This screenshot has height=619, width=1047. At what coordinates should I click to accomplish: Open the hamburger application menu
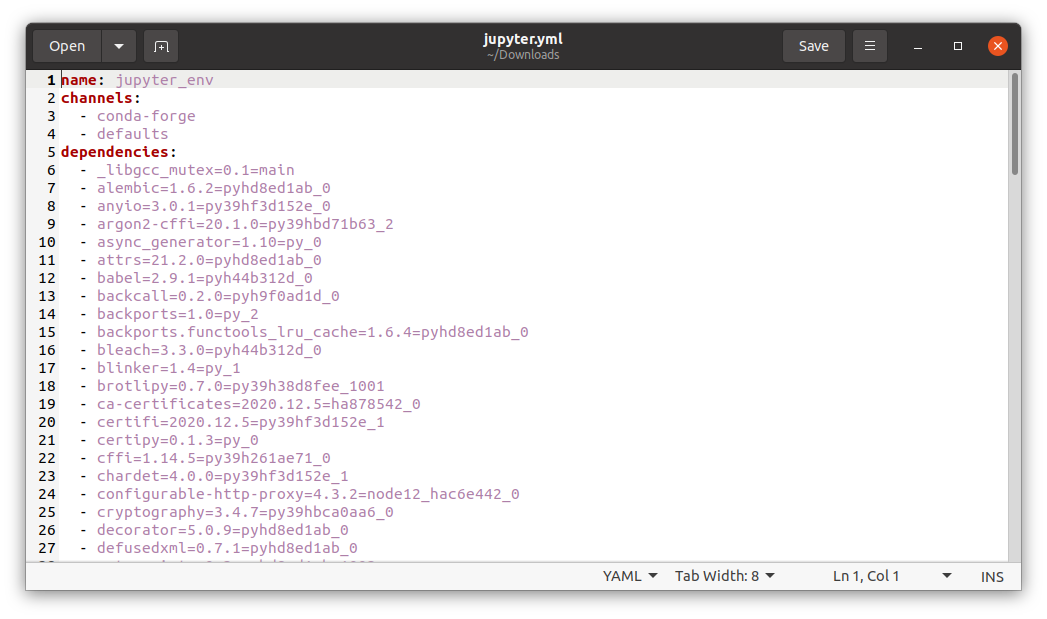click(x=869, y=45)
